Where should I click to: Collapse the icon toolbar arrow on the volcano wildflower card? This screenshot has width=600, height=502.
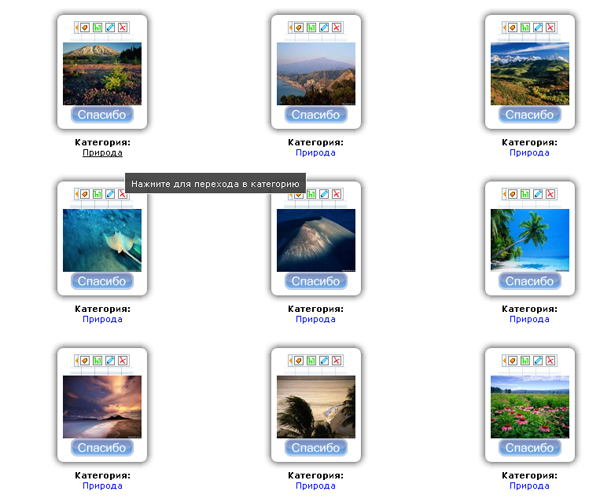point(77,28)
